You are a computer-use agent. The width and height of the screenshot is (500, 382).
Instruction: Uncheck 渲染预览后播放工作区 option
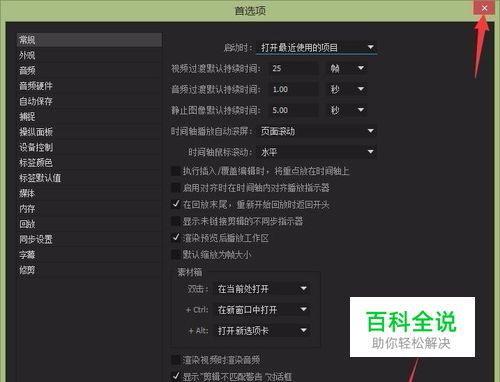click(x=175, y=238)
